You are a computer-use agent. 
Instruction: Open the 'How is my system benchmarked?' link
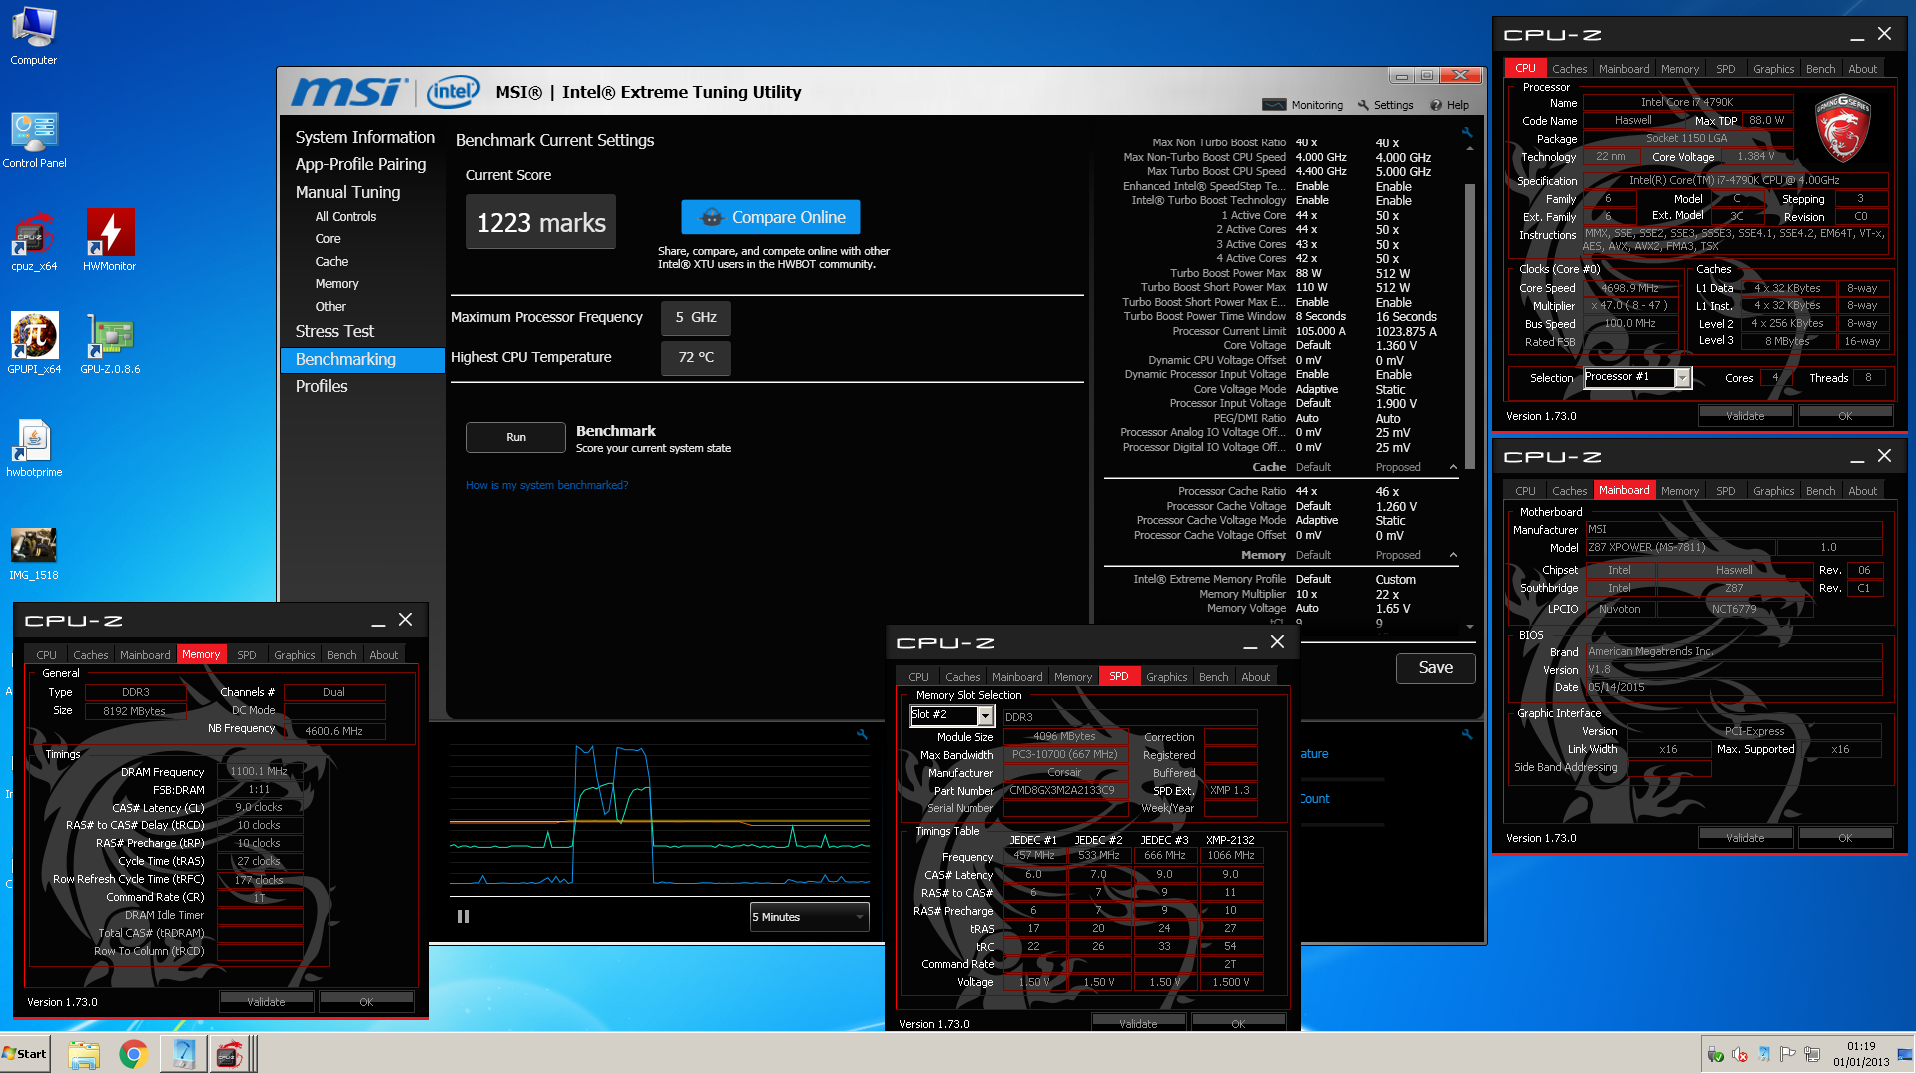click(x=547, y=485)
